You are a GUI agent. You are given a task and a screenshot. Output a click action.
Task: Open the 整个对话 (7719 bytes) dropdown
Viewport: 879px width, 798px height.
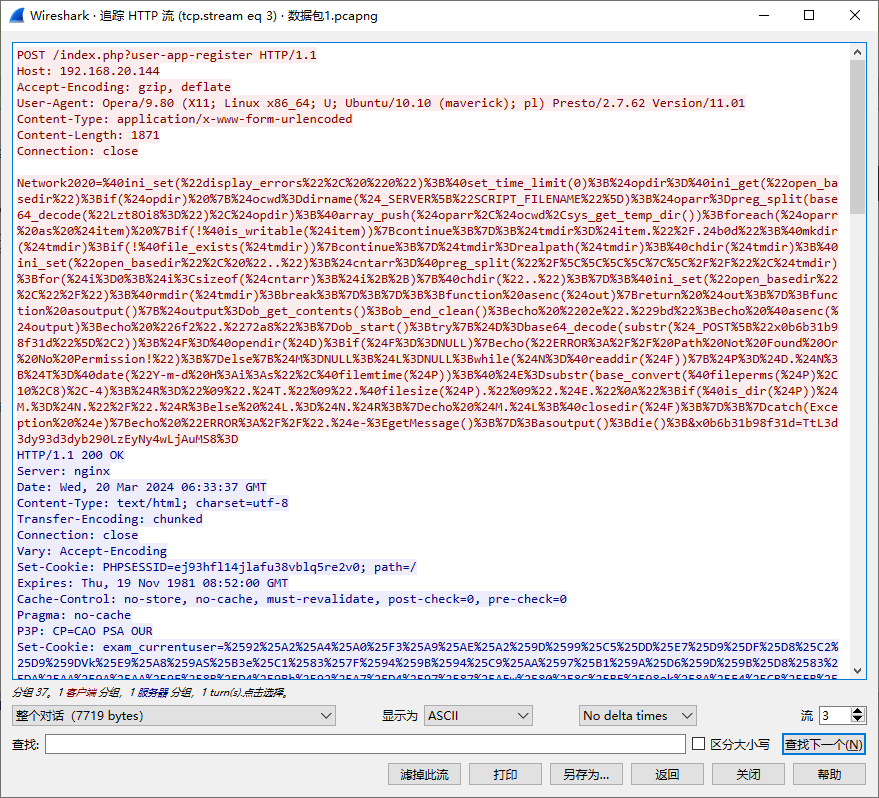tap(173, 715)
